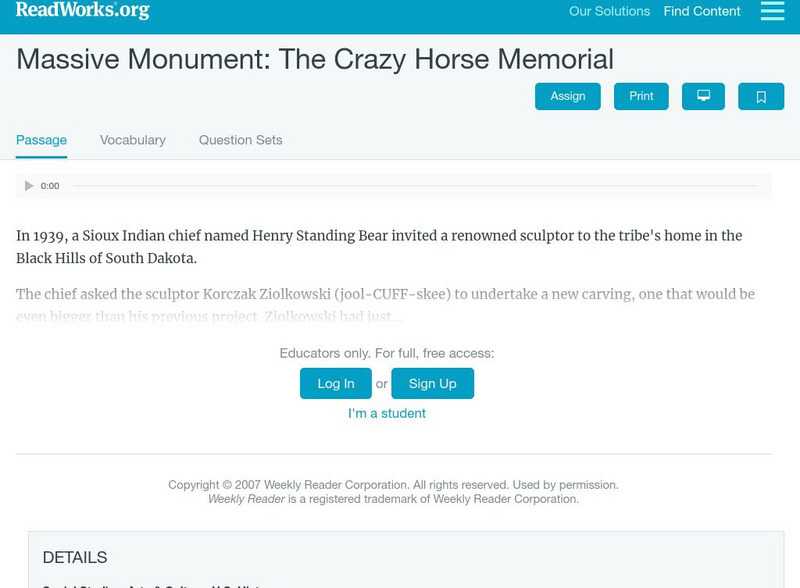Select the Passage tab
The height and width of the screenshot is (588, 800).
pos(39,140)
